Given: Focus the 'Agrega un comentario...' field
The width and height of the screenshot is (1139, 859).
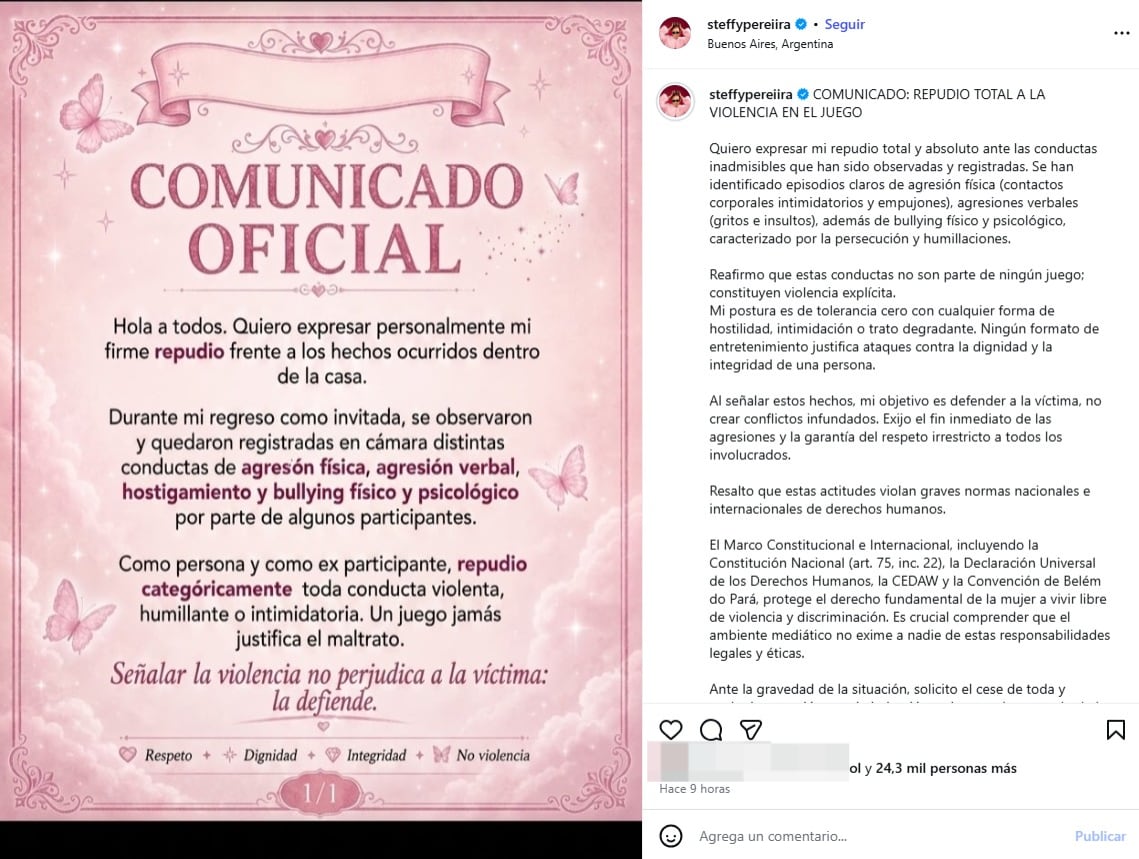Looking at the screenshot, I should coord(879,836).
